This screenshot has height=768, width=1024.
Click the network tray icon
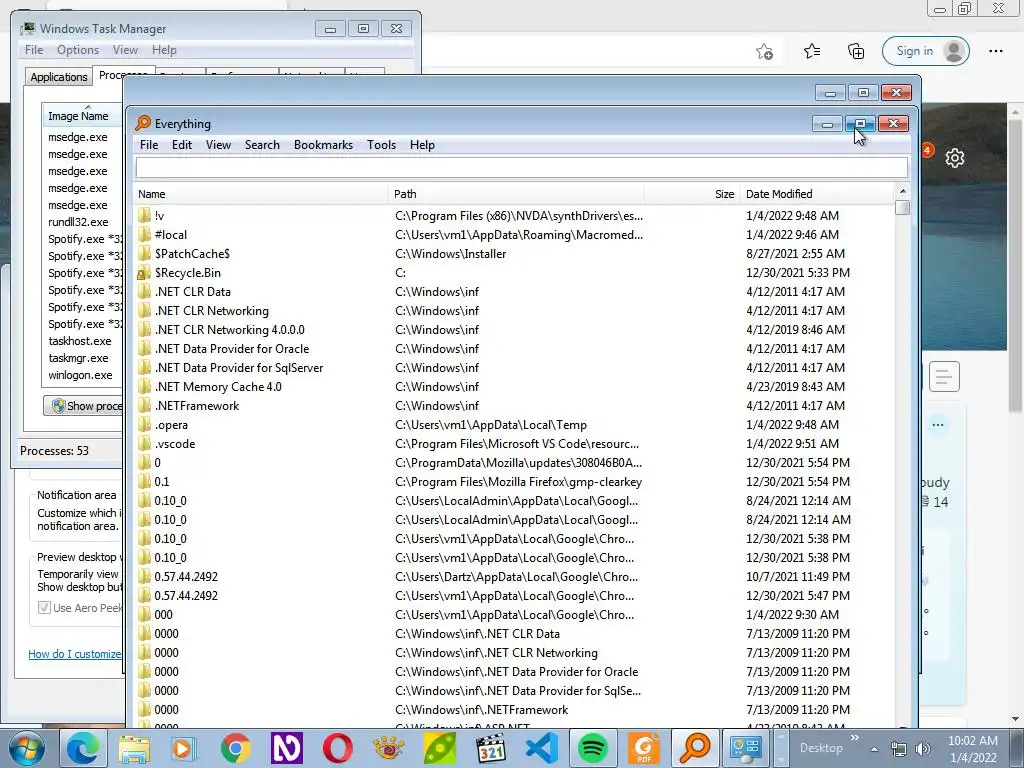[x=899, y=749]
